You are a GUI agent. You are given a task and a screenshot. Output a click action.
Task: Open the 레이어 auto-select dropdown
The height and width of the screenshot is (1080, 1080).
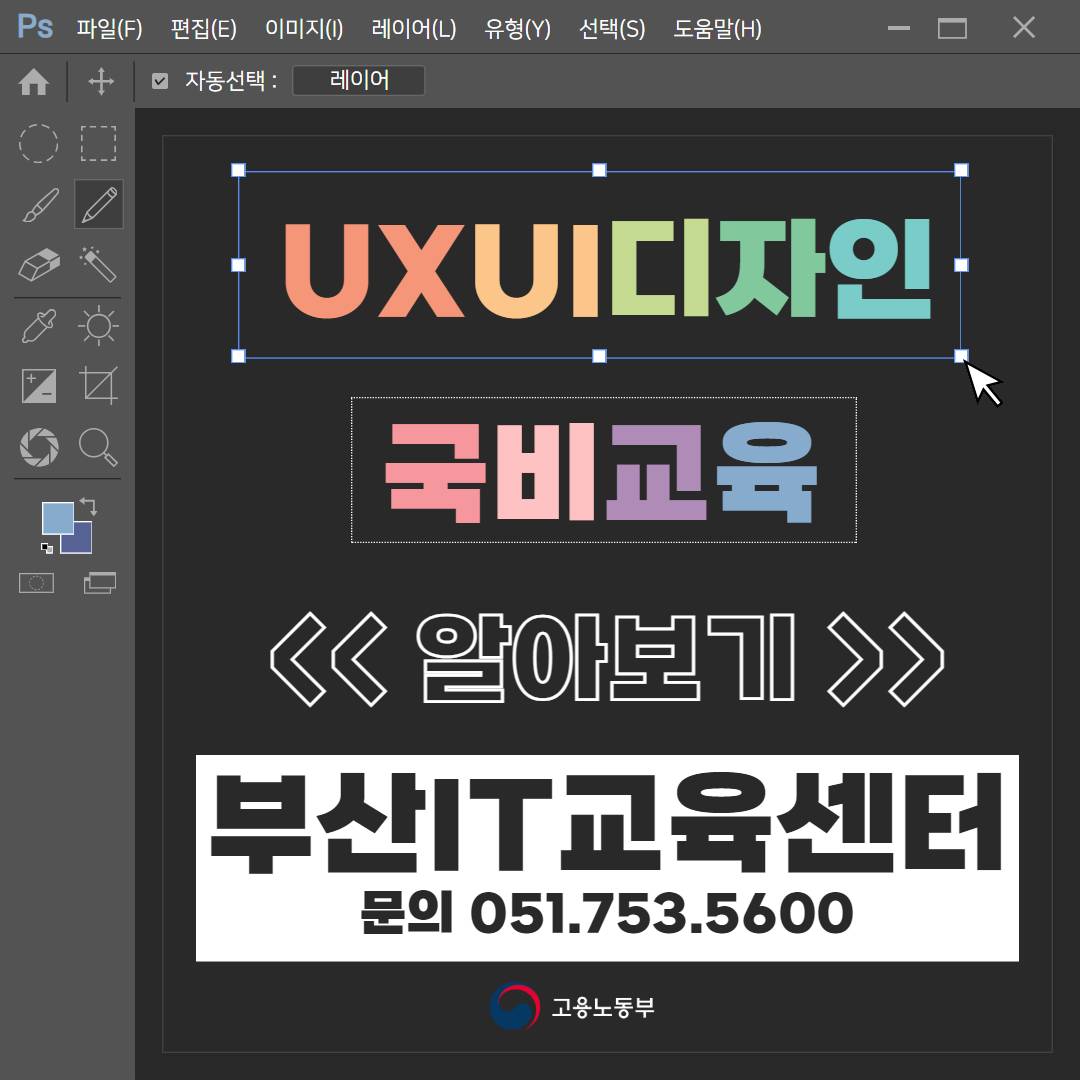(358, 81)
